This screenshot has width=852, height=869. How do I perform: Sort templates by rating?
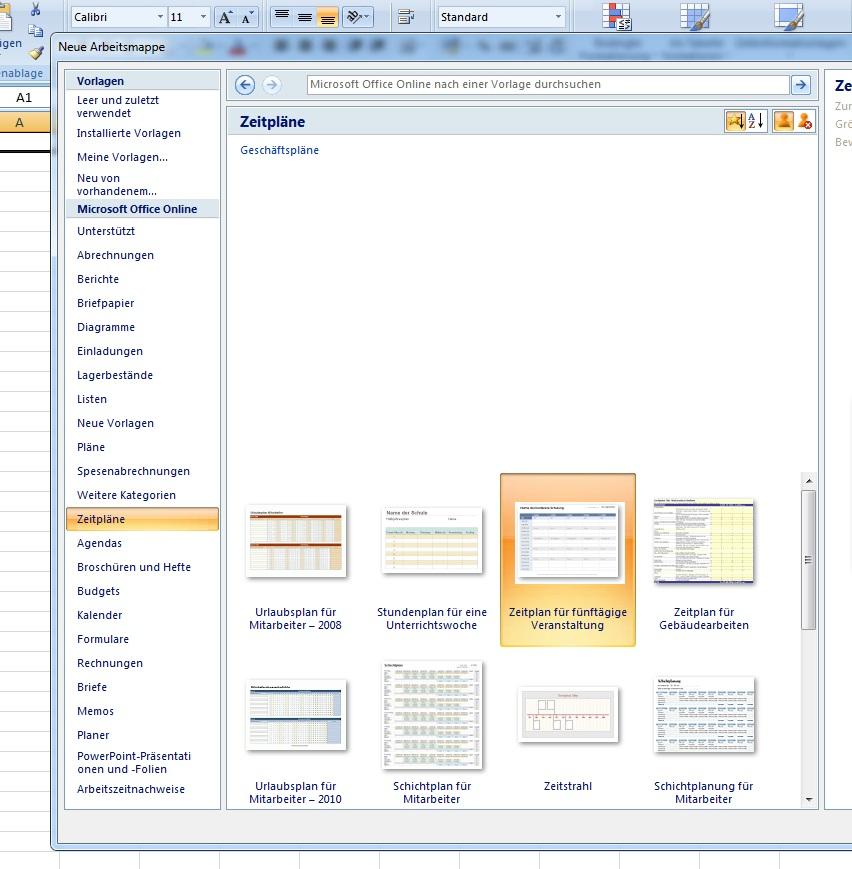[x=736, y=120]
